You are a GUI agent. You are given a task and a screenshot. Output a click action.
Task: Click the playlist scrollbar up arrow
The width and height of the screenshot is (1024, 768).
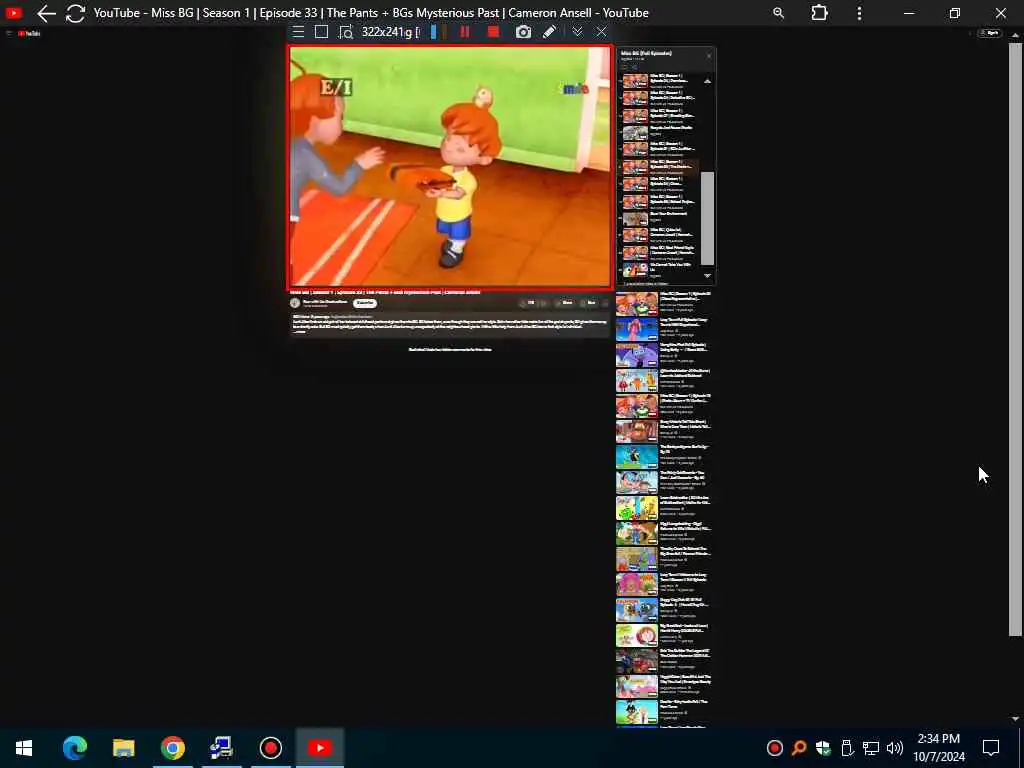[x=707, y=82]
